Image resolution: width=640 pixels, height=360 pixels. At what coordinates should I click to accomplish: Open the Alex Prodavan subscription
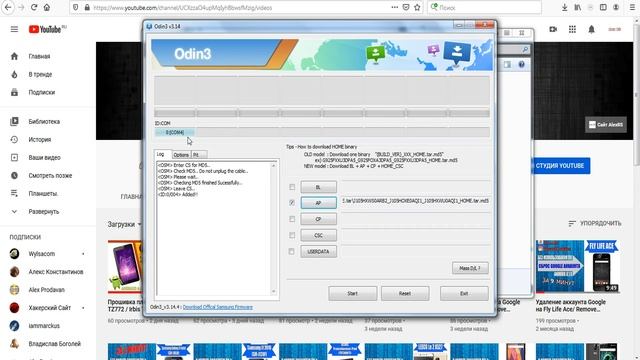pyautogui.click(x=48, y=290)
